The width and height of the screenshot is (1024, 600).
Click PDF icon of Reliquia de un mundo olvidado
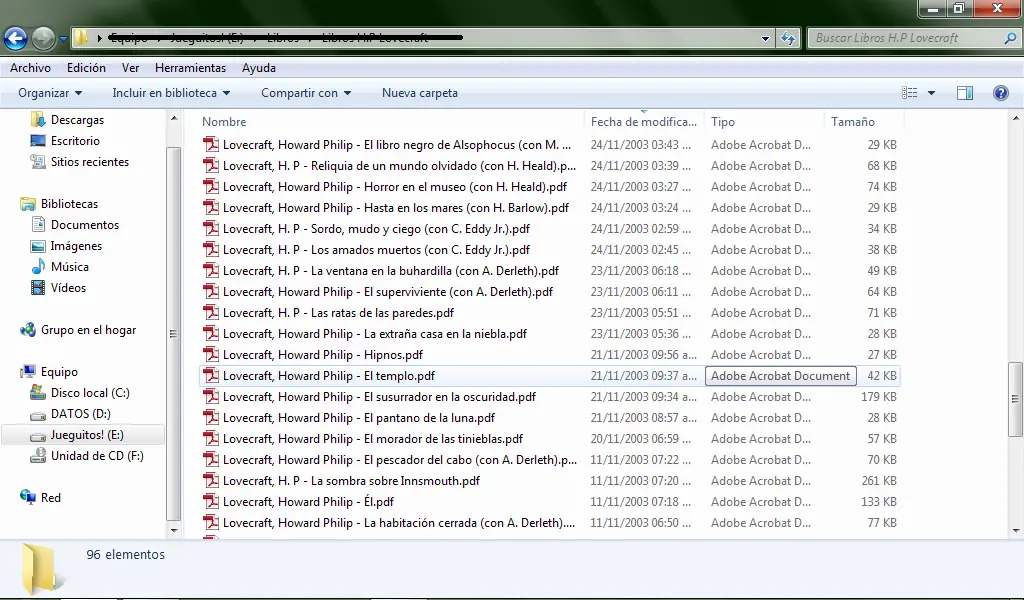coord(210,165)
